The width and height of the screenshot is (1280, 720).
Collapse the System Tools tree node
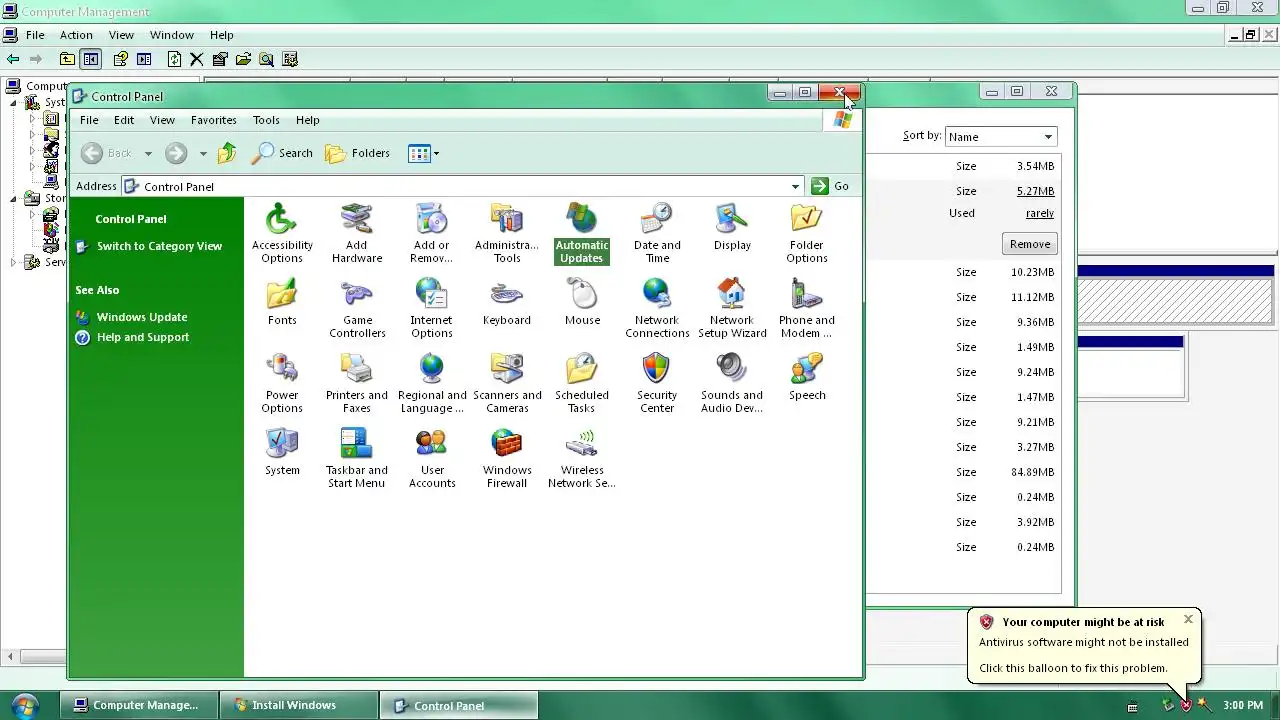(14, 102)
